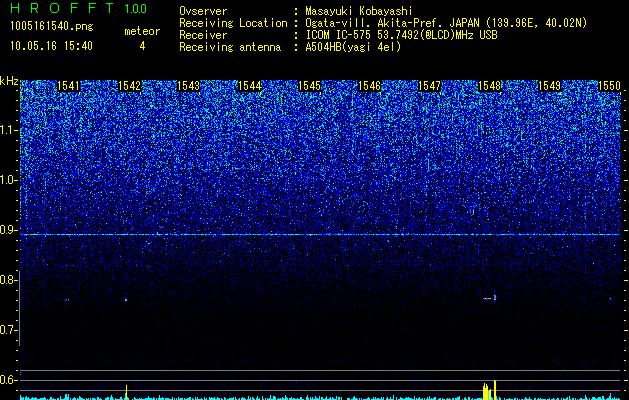Click the 1.0 frequency axis label

pos(8,180)
